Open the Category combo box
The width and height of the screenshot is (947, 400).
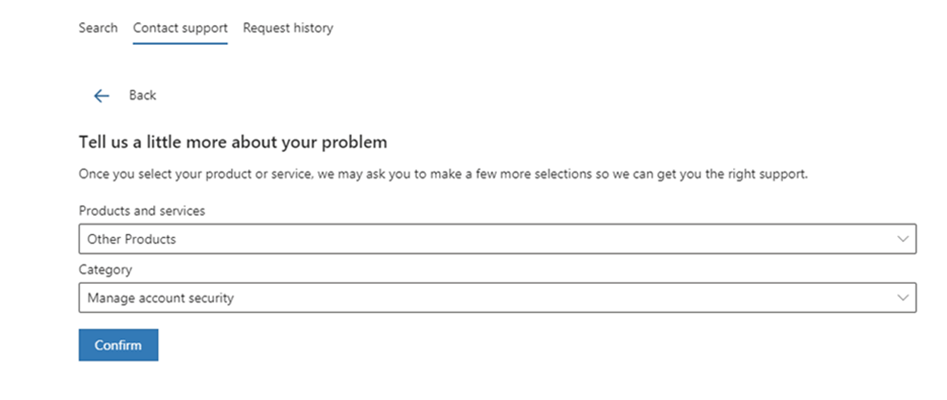[x=498, y=297]
